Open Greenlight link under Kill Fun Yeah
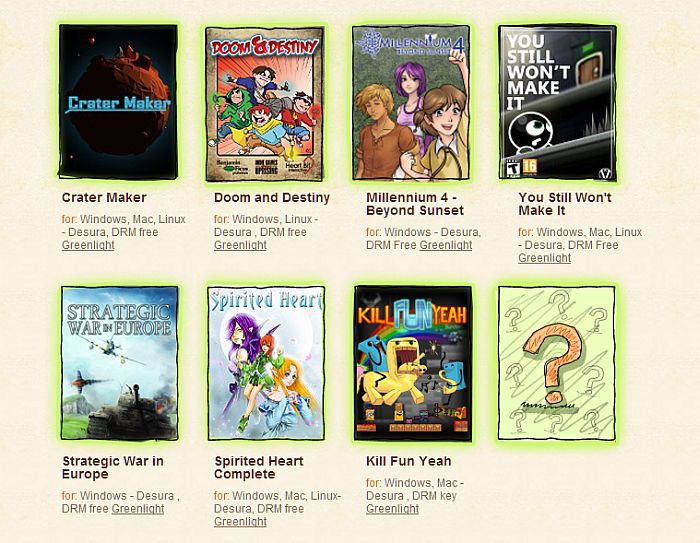Image resolution: width=700 pixels, height=543 pixels. pyautogui.click(x=392, y=509)
